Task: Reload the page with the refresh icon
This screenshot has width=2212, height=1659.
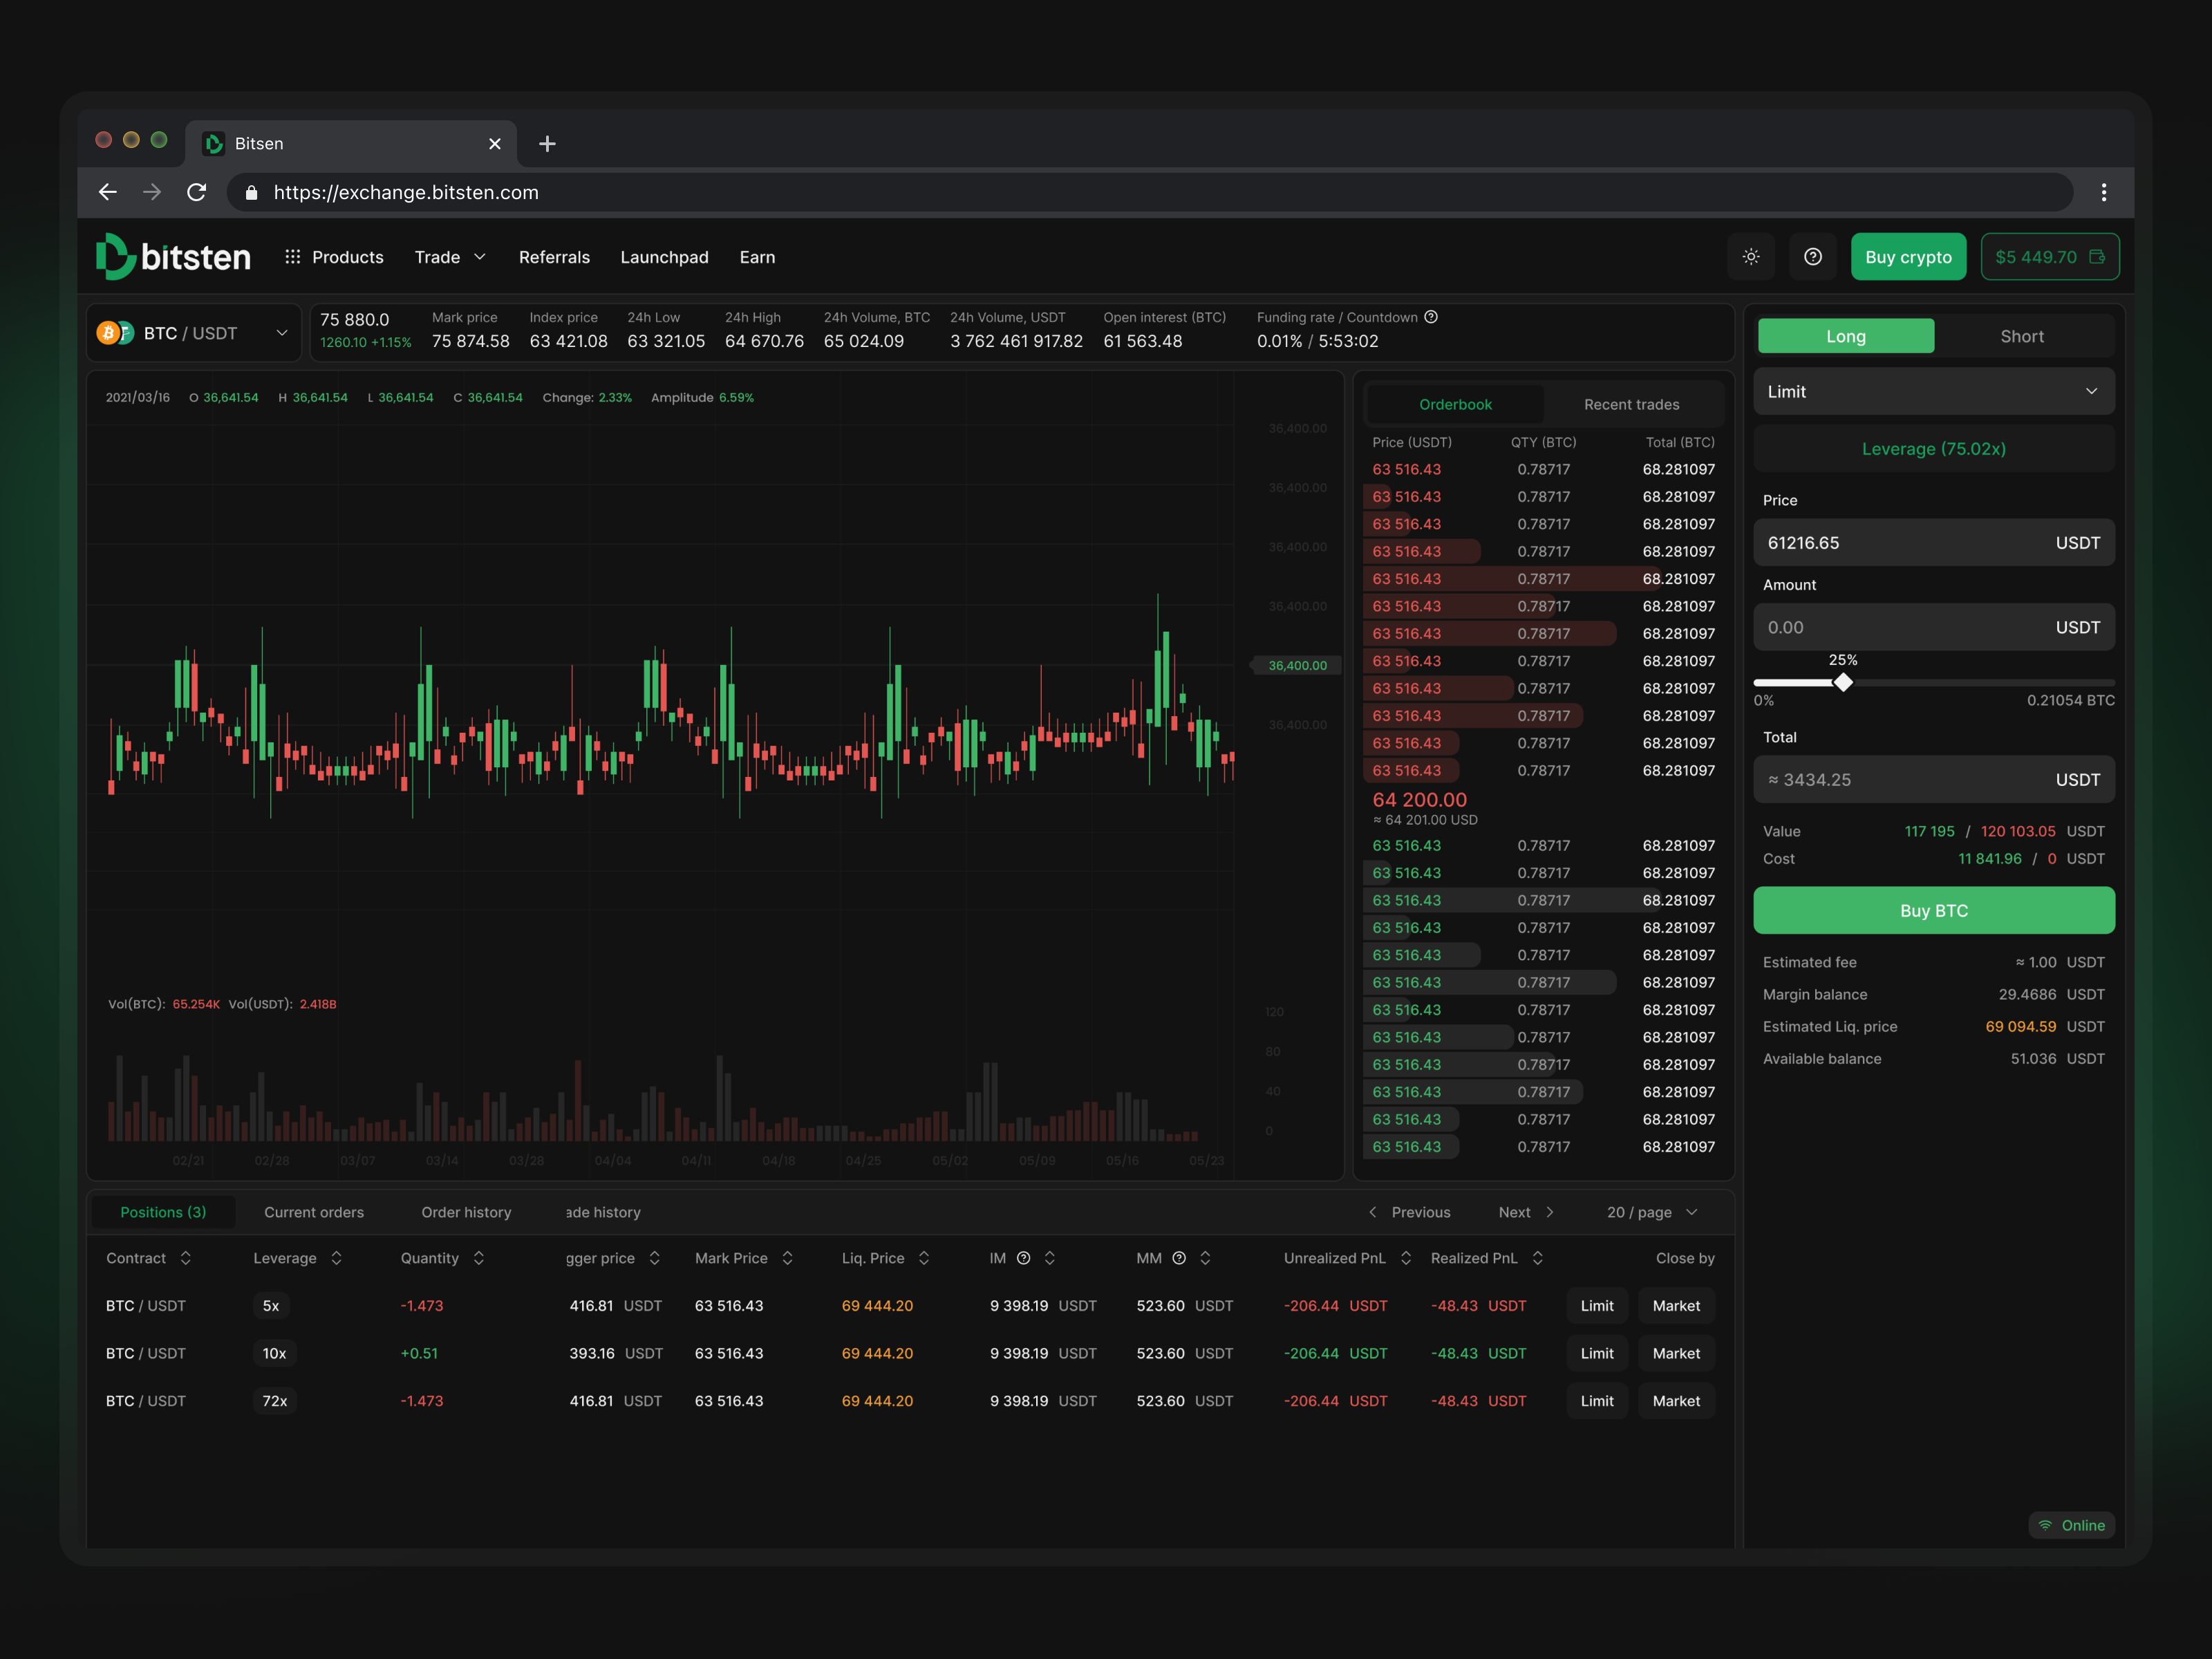Action: tap(197, 192)
